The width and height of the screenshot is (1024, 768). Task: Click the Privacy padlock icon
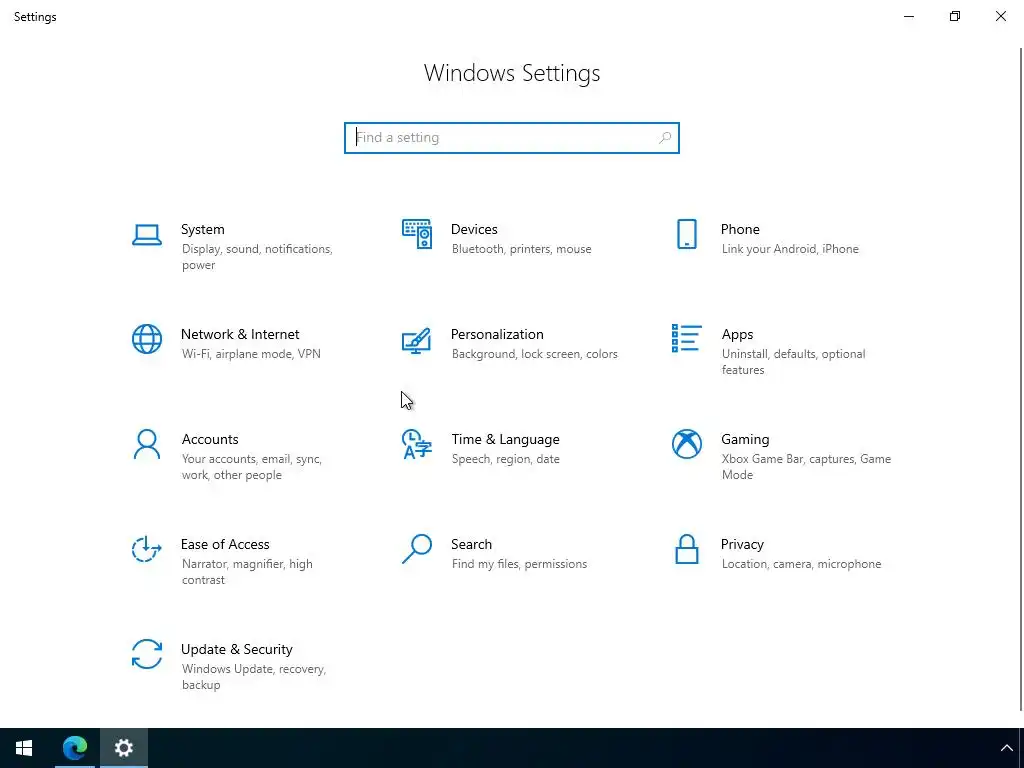(x=686, y=549)
